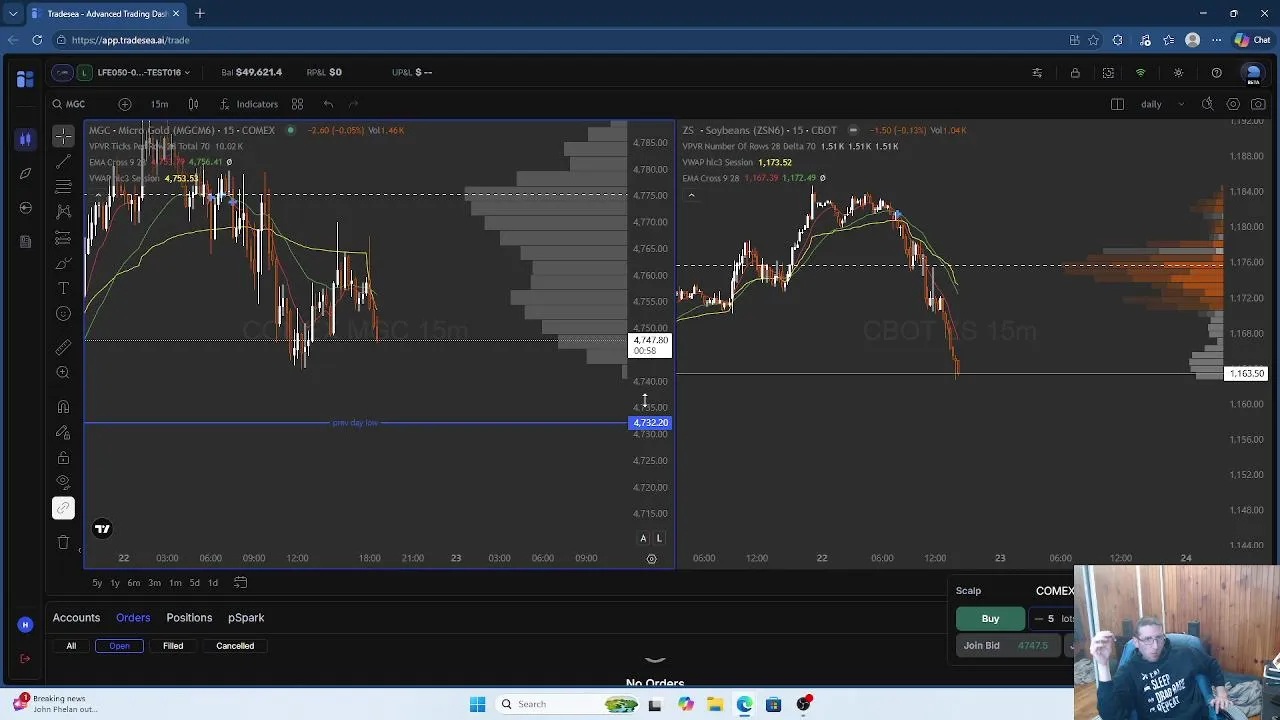The image size is (1280, 720).
Task: Set chart range to 1d
Action: coord(212,583)
